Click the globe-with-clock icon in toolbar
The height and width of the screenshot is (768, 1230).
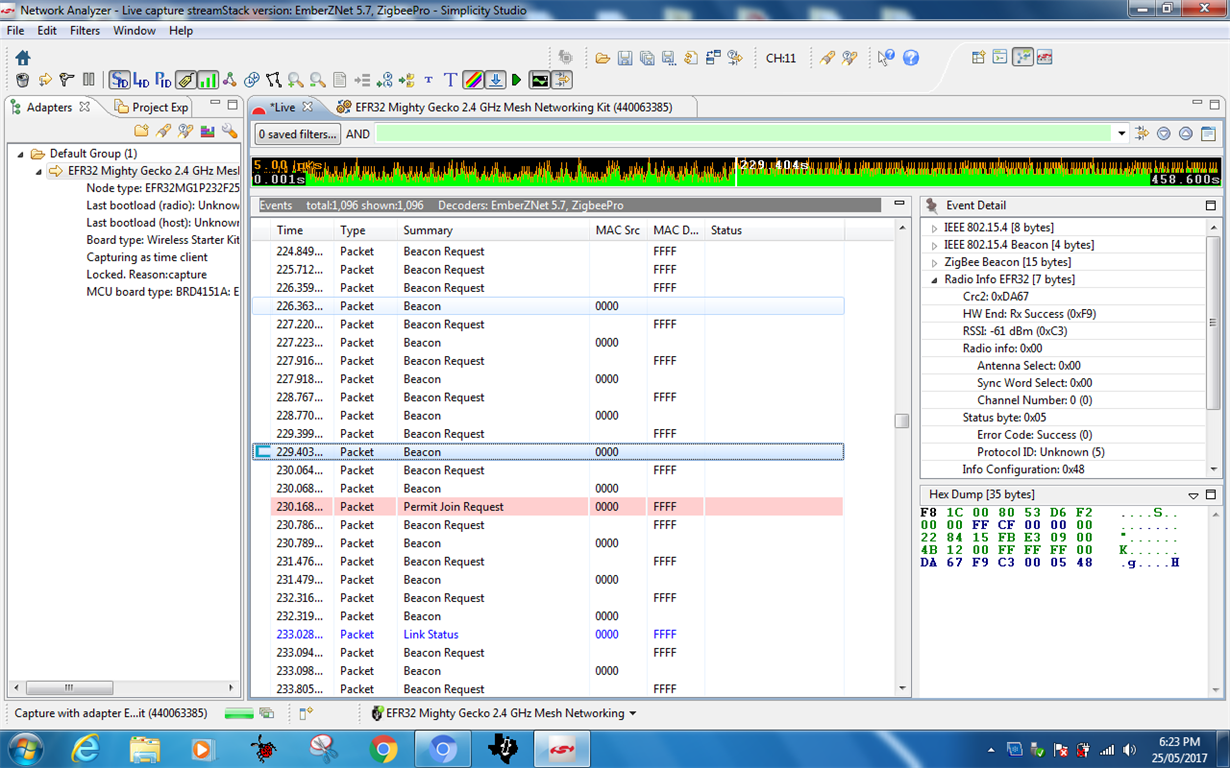251,79
